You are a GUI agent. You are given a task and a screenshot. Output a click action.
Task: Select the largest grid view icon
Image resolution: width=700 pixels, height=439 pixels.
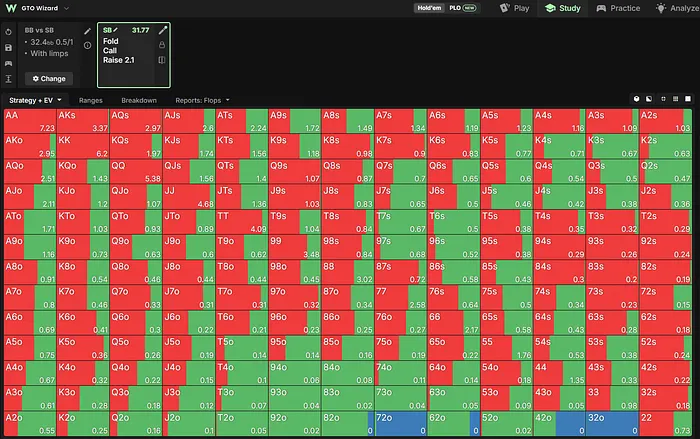(688, 99)
